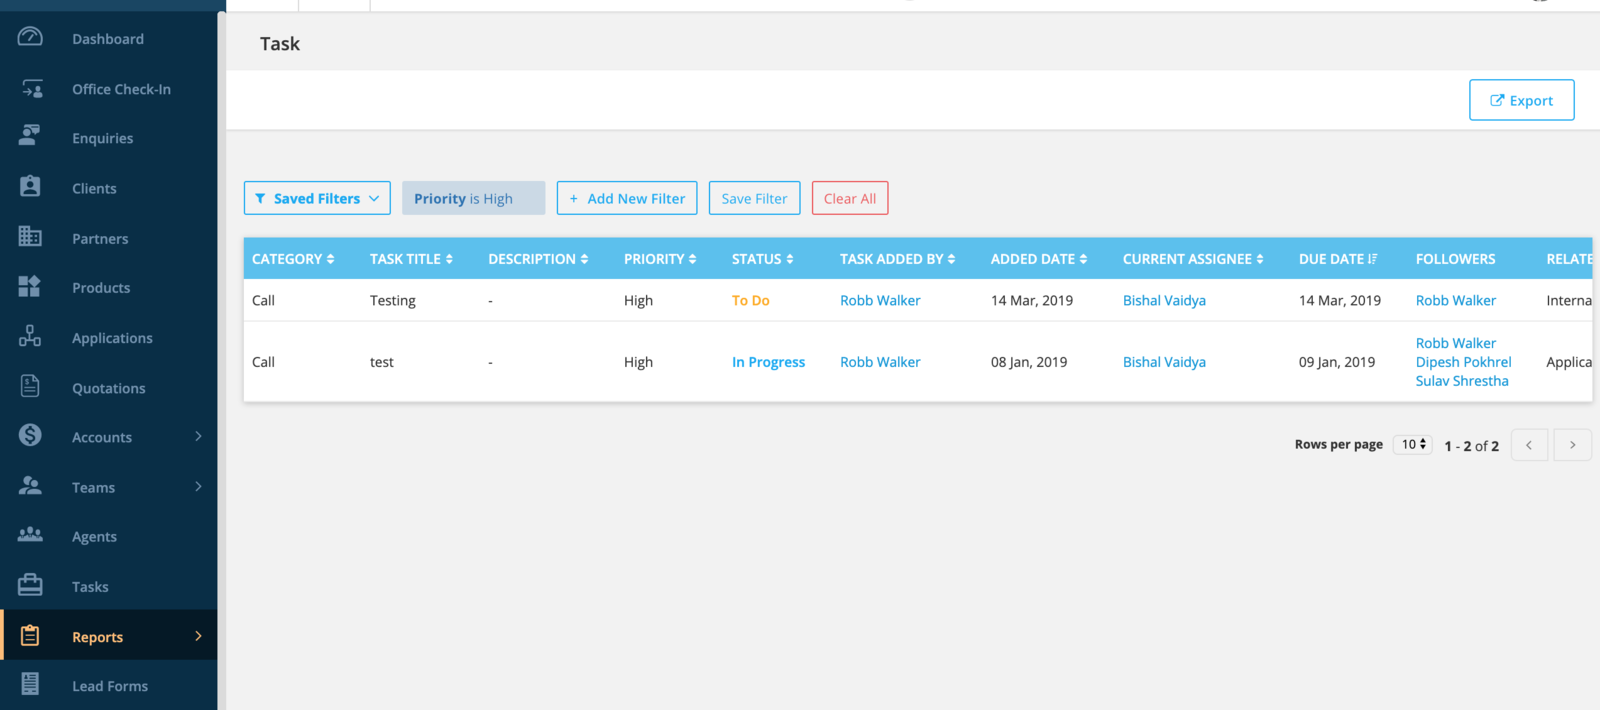Open In Progress status link

(768, 362)
